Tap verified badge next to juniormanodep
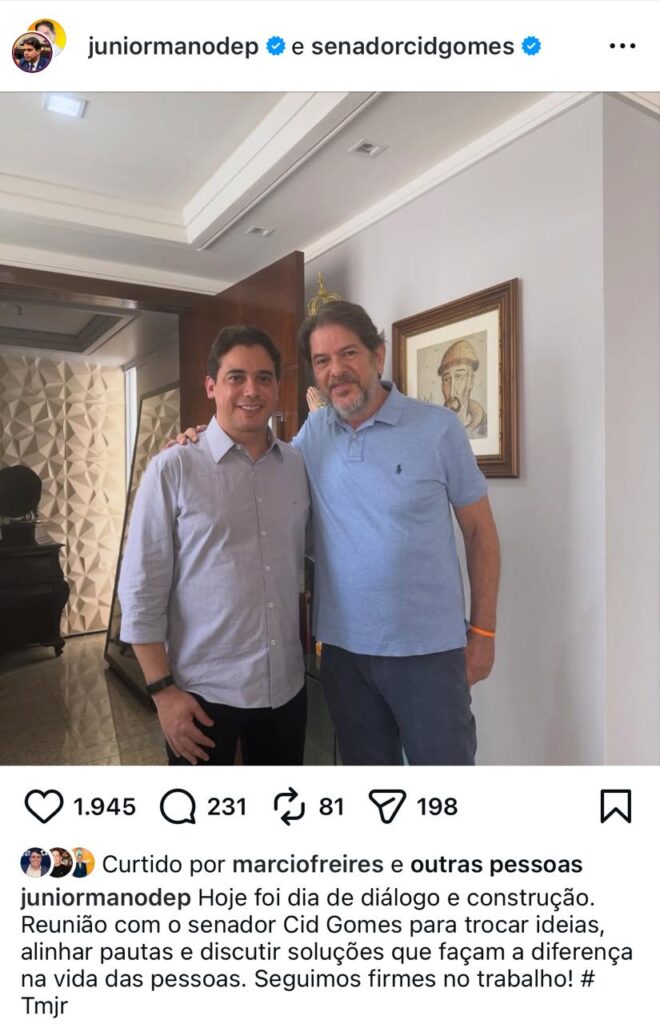 pos(276,47)
